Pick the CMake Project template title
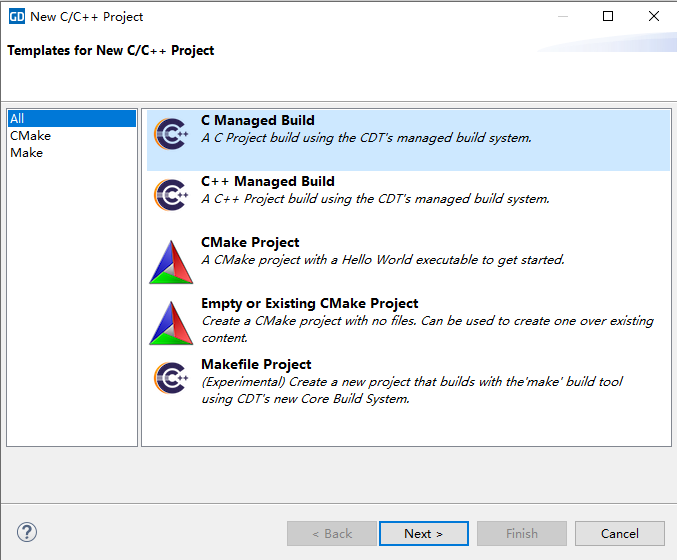The image size is (677, 560). coord(250,242)
